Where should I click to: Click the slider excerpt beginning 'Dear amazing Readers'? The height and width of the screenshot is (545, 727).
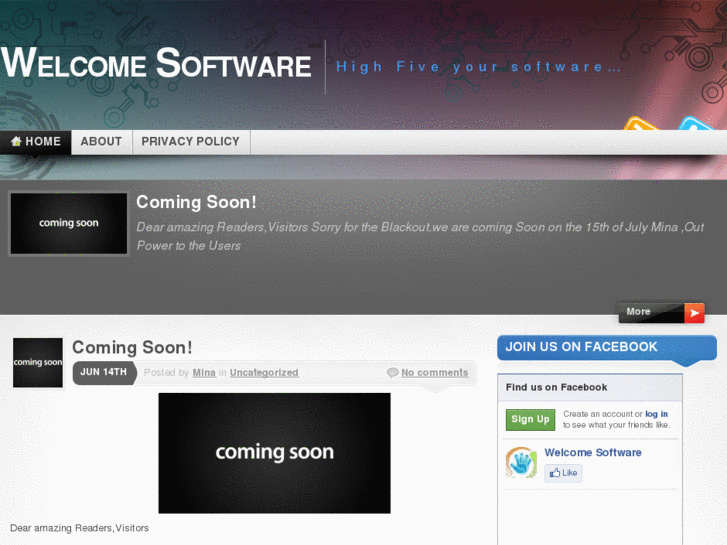[x=420, y=236]
